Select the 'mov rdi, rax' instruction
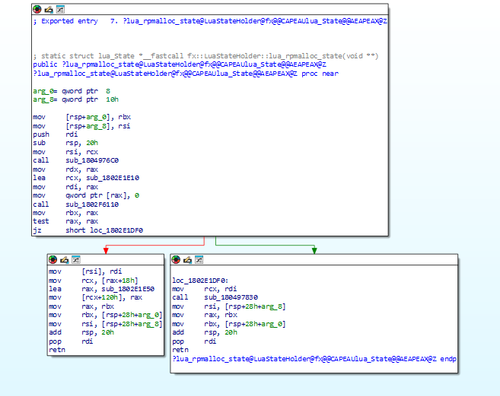 [65, 187]
